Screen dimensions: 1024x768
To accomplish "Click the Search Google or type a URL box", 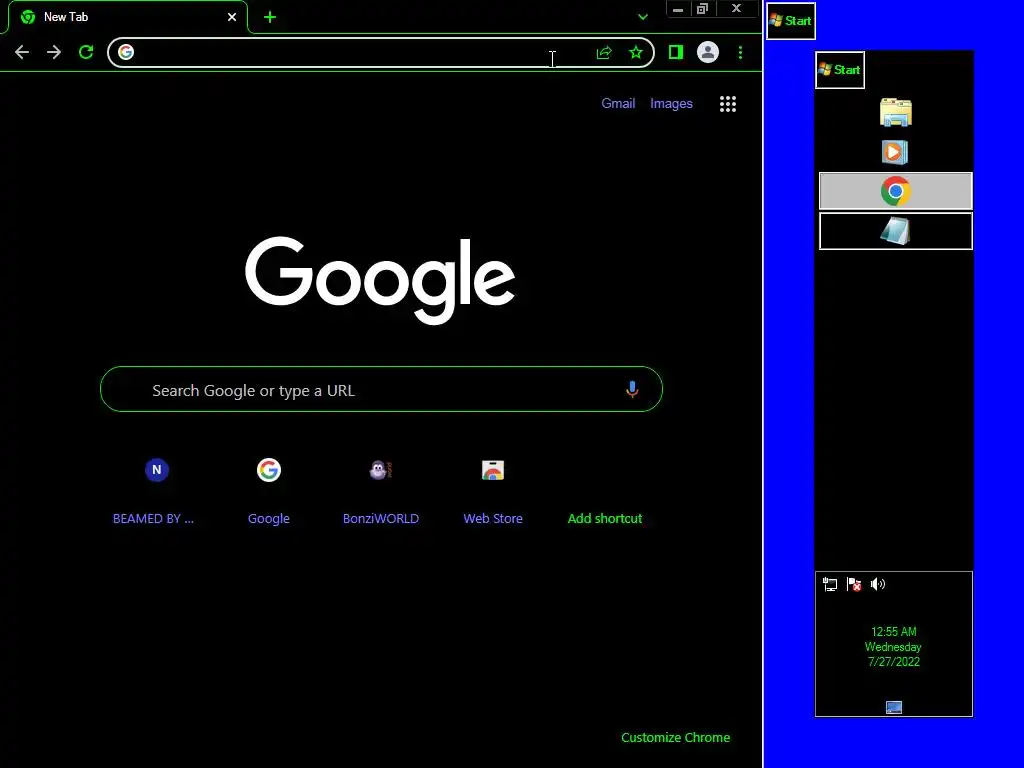I will [381, 389].
